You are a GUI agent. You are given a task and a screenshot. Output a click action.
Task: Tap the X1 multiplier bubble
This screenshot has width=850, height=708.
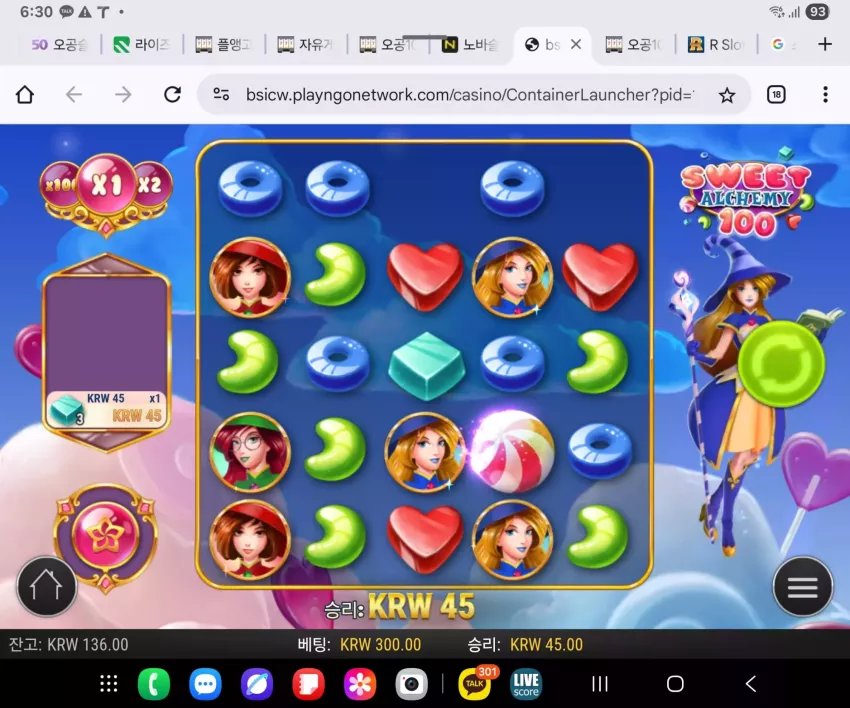point(106,185)
